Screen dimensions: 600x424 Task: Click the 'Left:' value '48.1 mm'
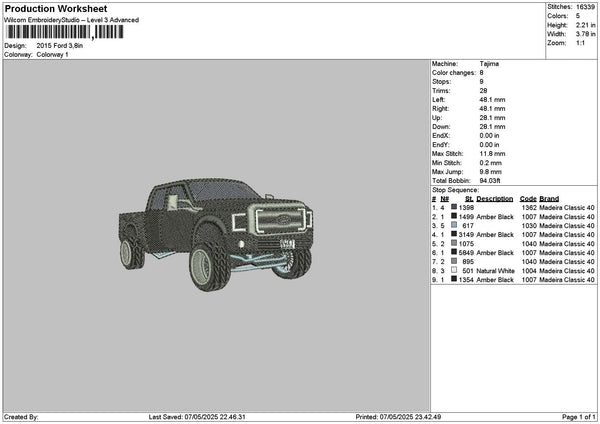tap(492, 100)
